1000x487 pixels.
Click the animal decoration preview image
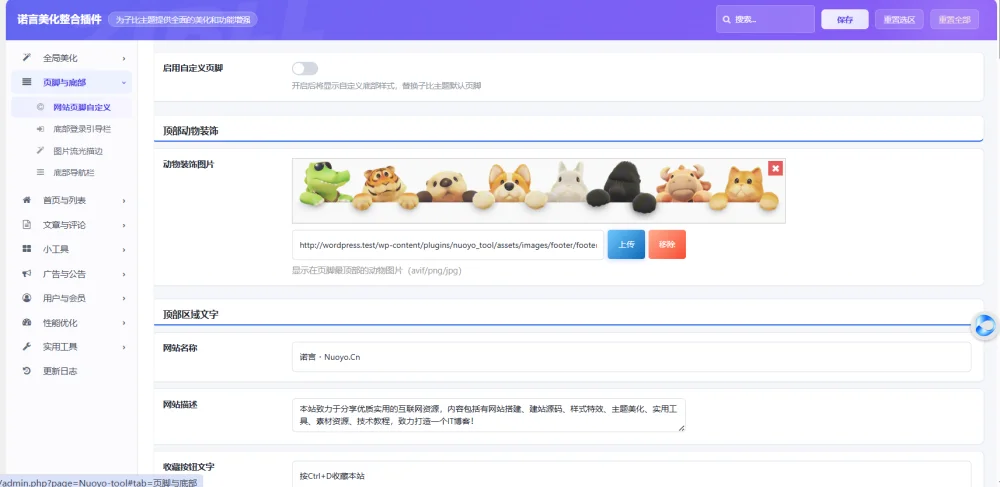coord(539,191)
